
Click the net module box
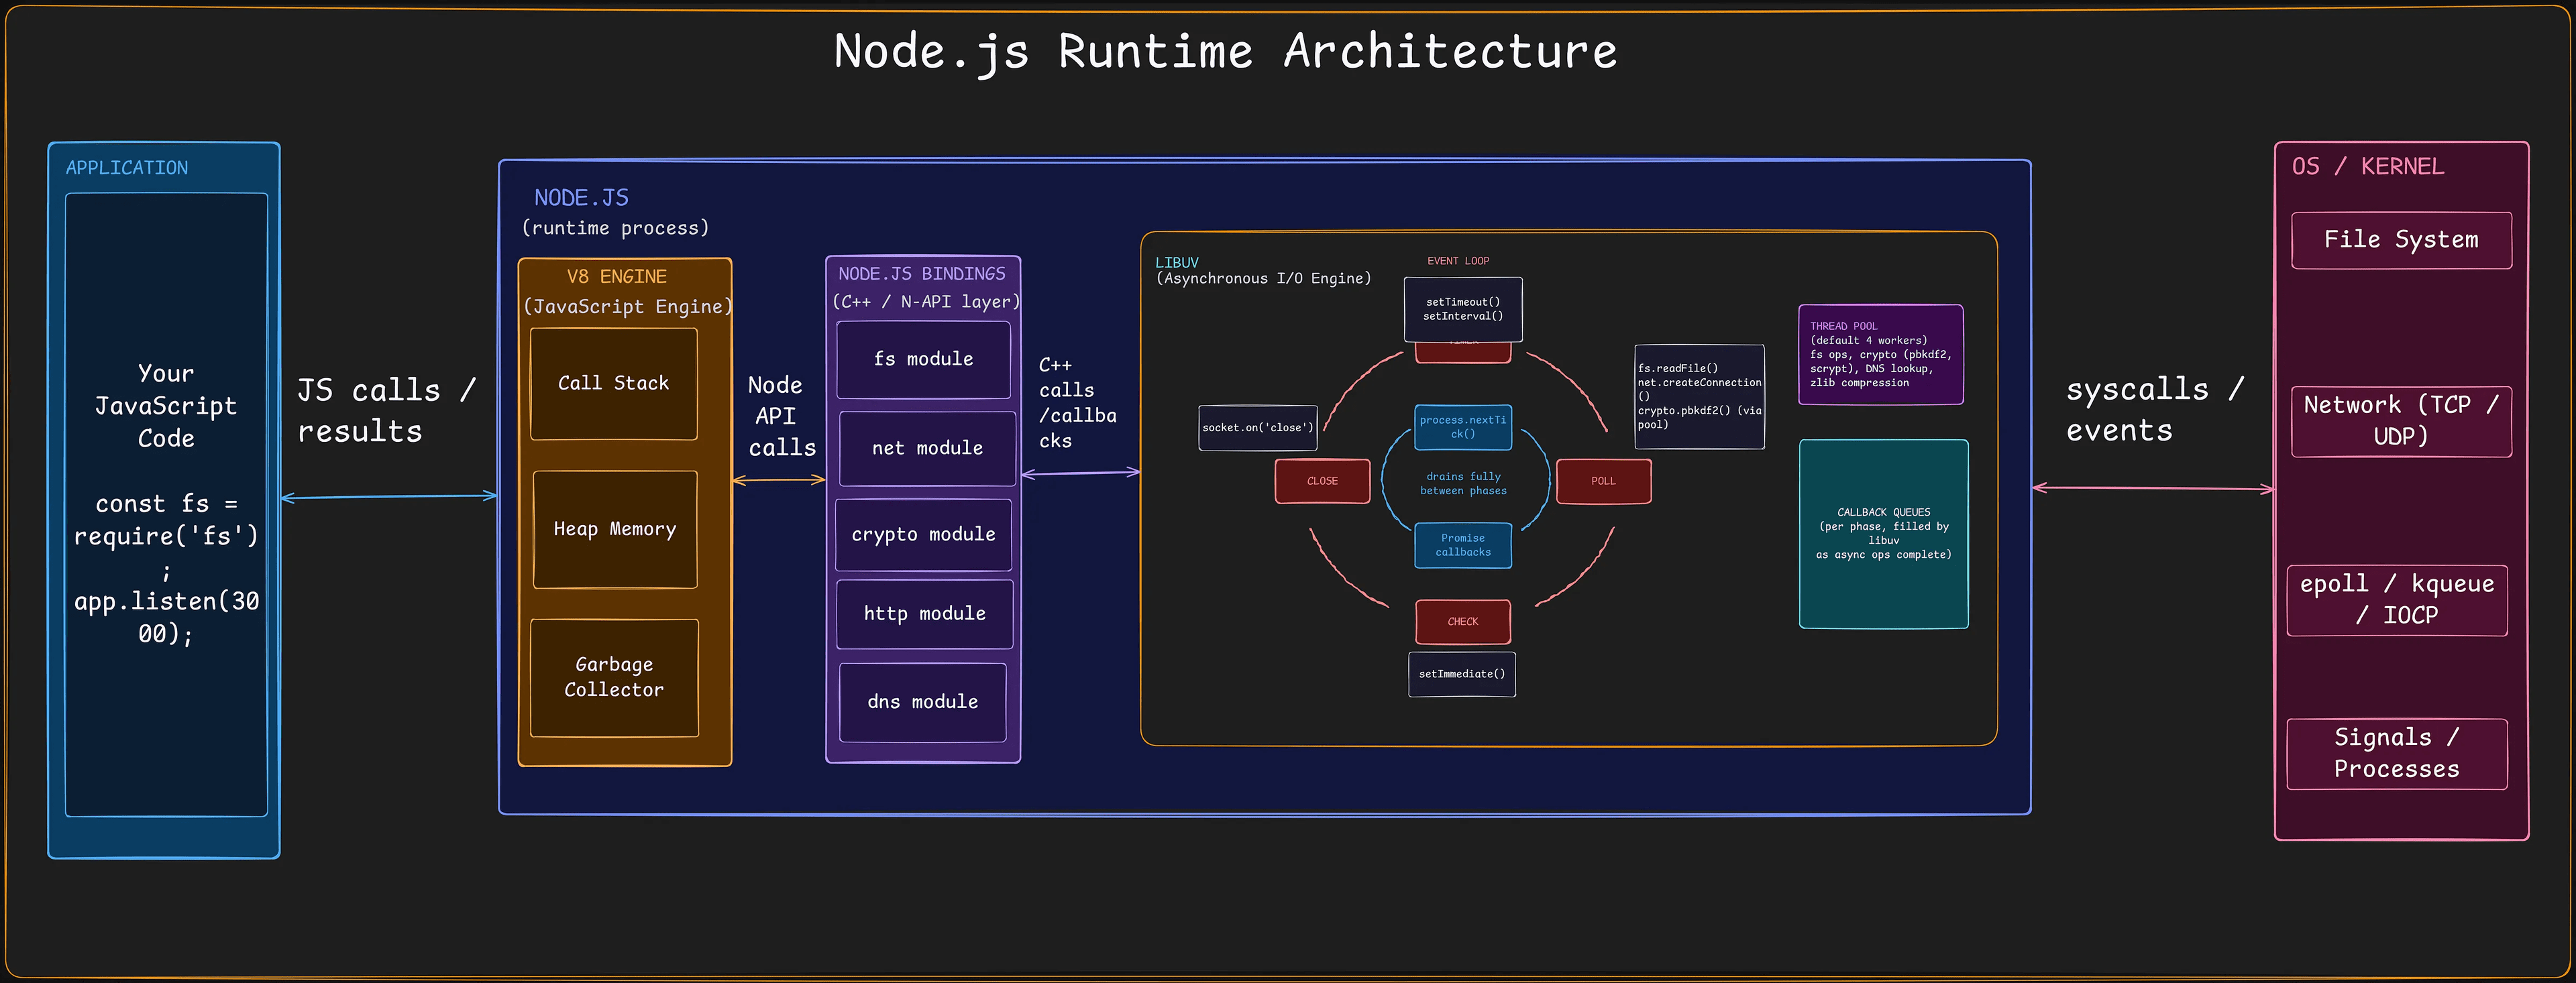[927, 448]
